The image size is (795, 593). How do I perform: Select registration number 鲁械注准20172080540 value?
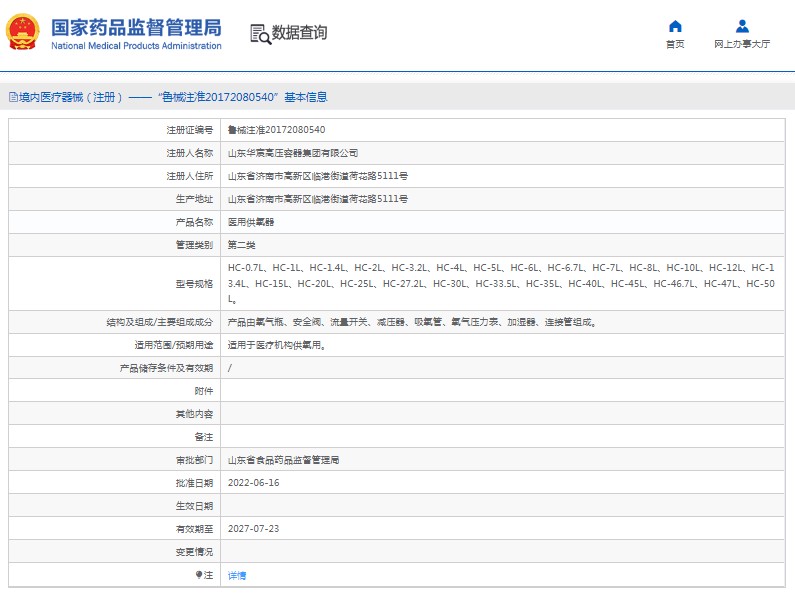pyautogui.click(x=276, y=130)
